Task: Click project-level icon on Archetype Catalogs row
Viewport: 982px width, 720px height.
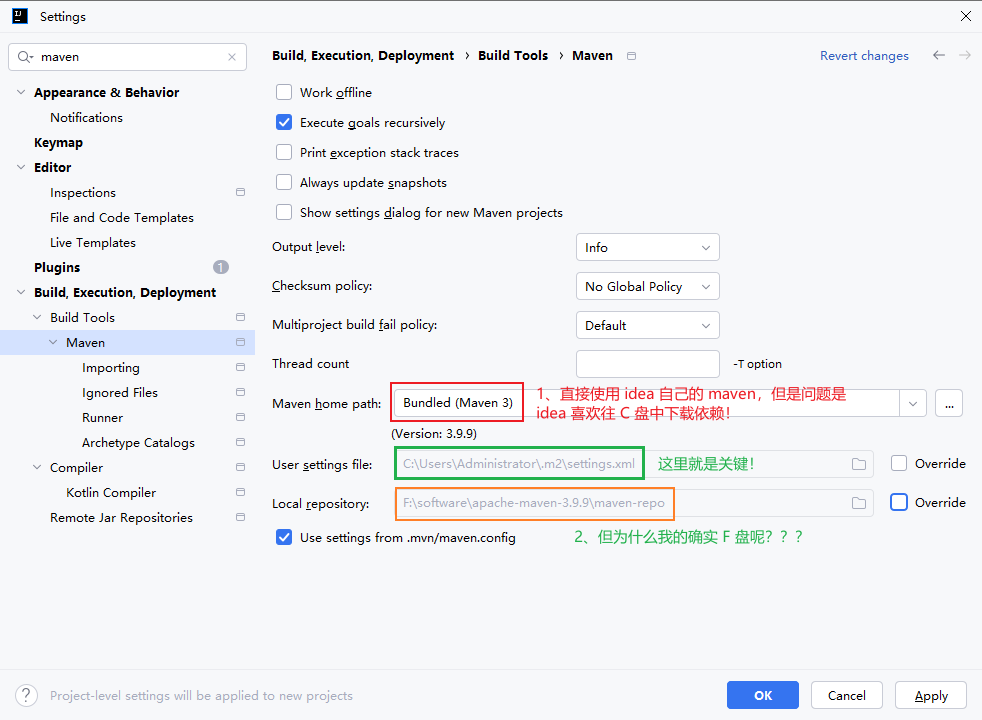Action: (240, 443)
